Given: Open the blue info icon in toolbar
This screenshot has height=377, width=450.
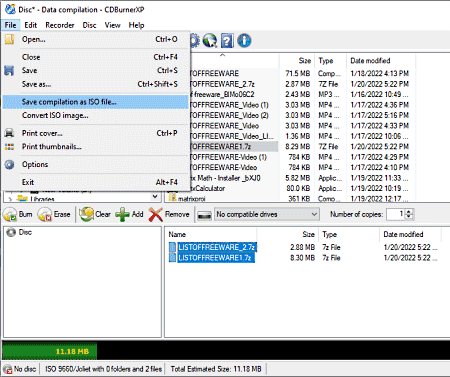Looking at the screenshot, I should pos(244,41).
